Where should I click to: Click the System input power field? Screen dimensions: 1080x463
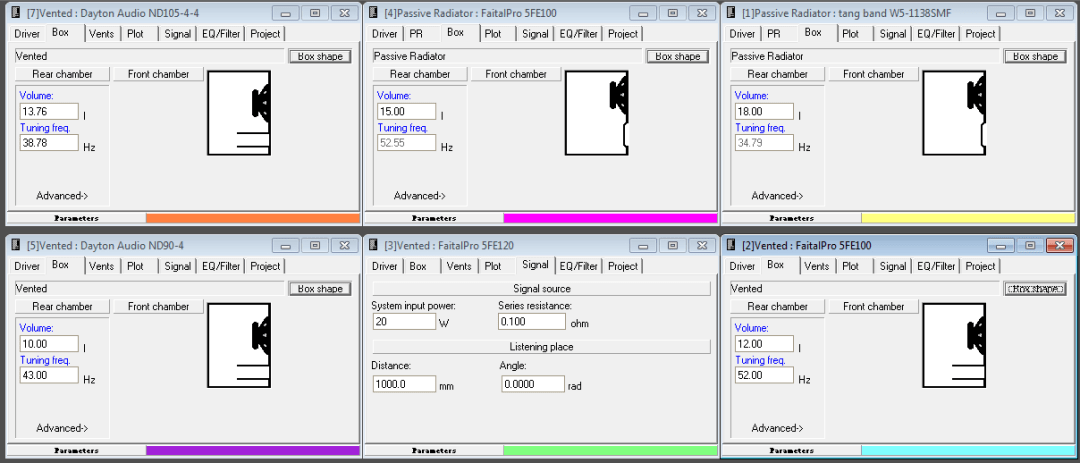tap(398, 322)
